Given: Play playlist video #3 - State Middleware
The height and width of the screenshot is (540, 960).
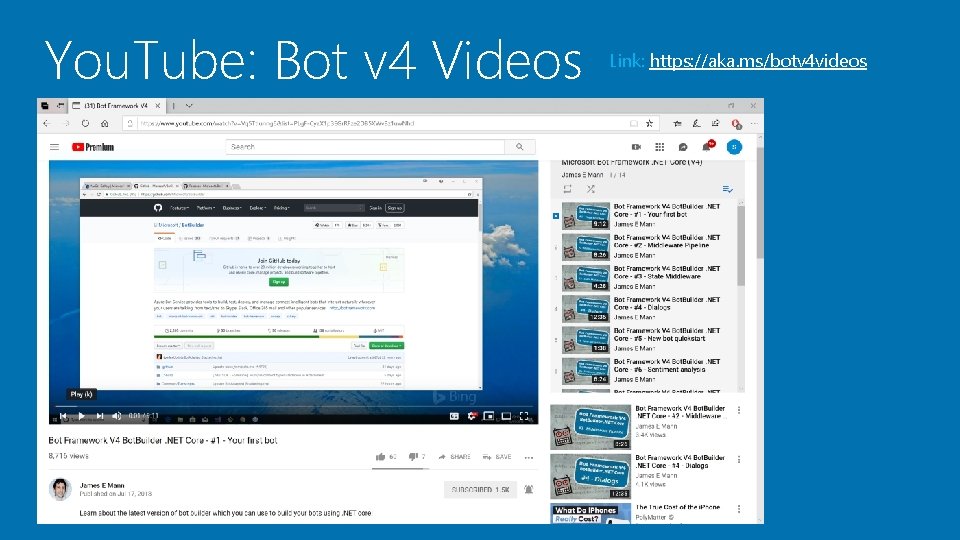Looking at the screenshot, I should click(643, 277).
